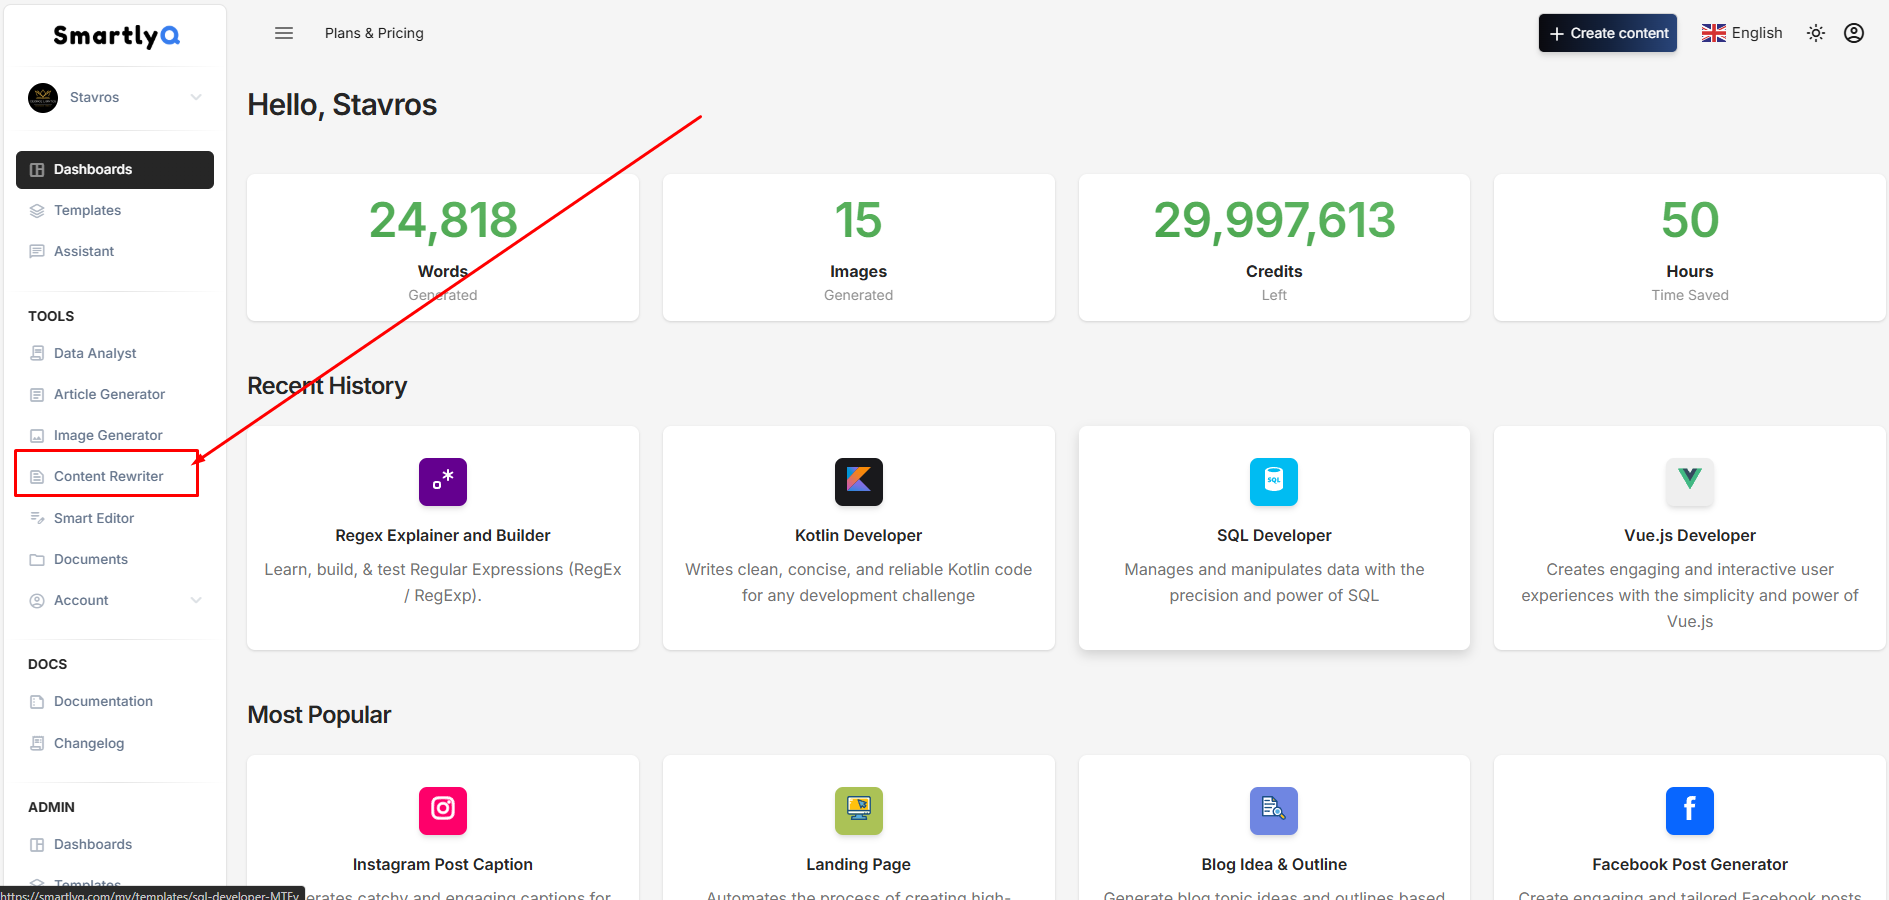Click the SmartlyQ logo
This screenshot has width=1889, height=900.
point(116,36)
